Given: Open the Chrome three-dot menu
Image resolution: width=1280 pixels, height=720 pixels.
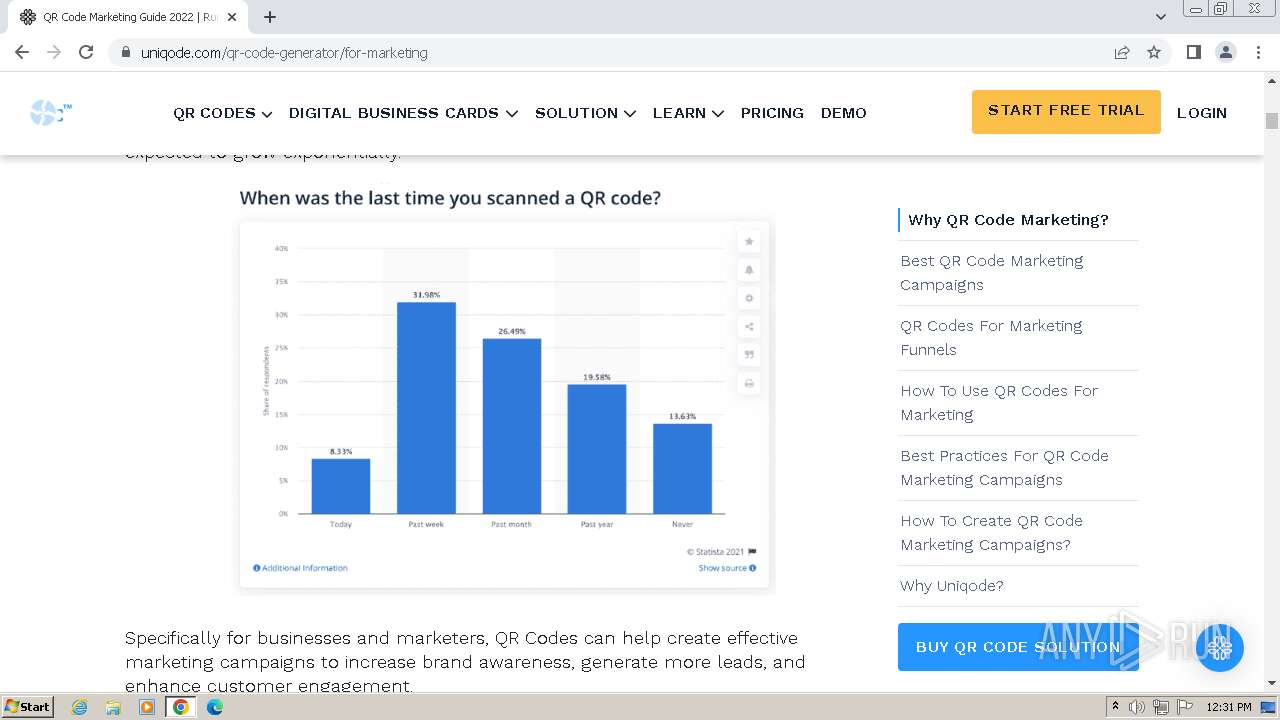Looking at the screenshot, I should tap(1258, 52).
